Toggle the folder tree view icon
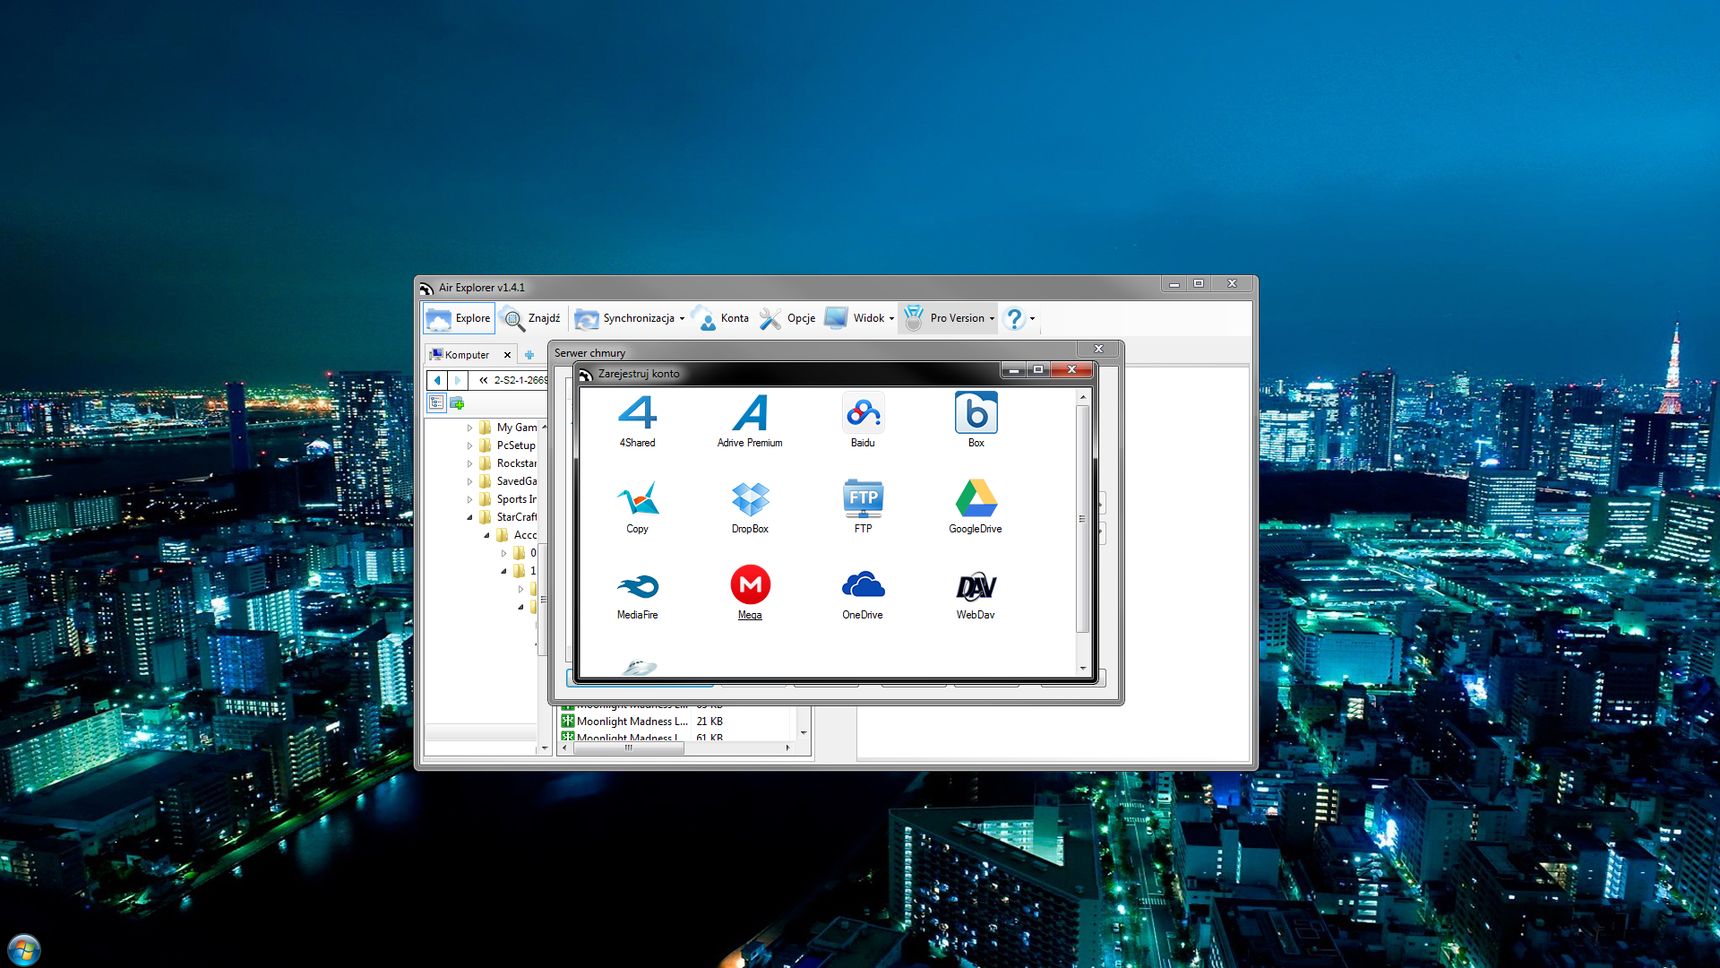Screen dimensions: 1720x968 click(436, 402)
